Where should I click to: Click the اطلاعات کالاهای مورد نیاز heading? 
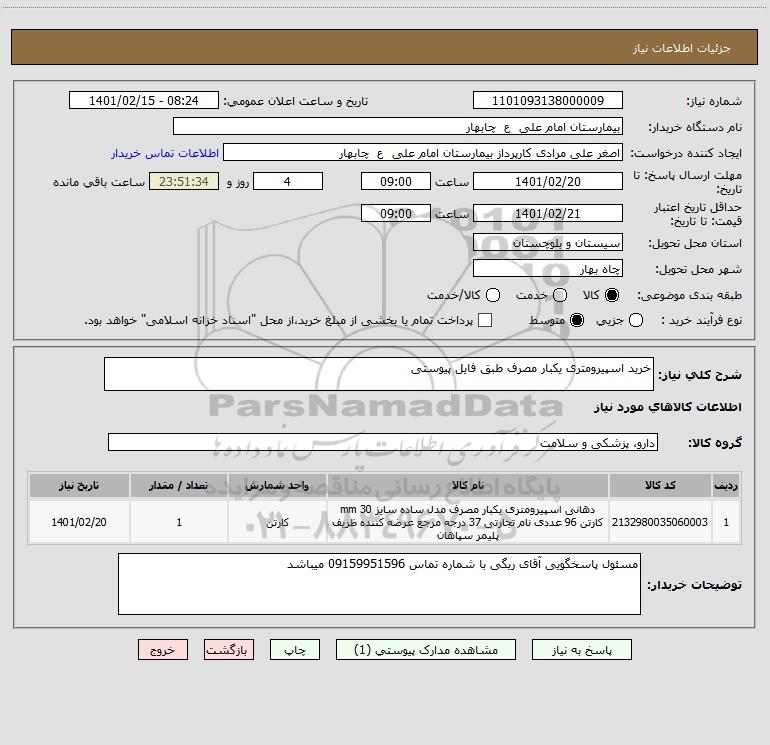click(668, 407)
